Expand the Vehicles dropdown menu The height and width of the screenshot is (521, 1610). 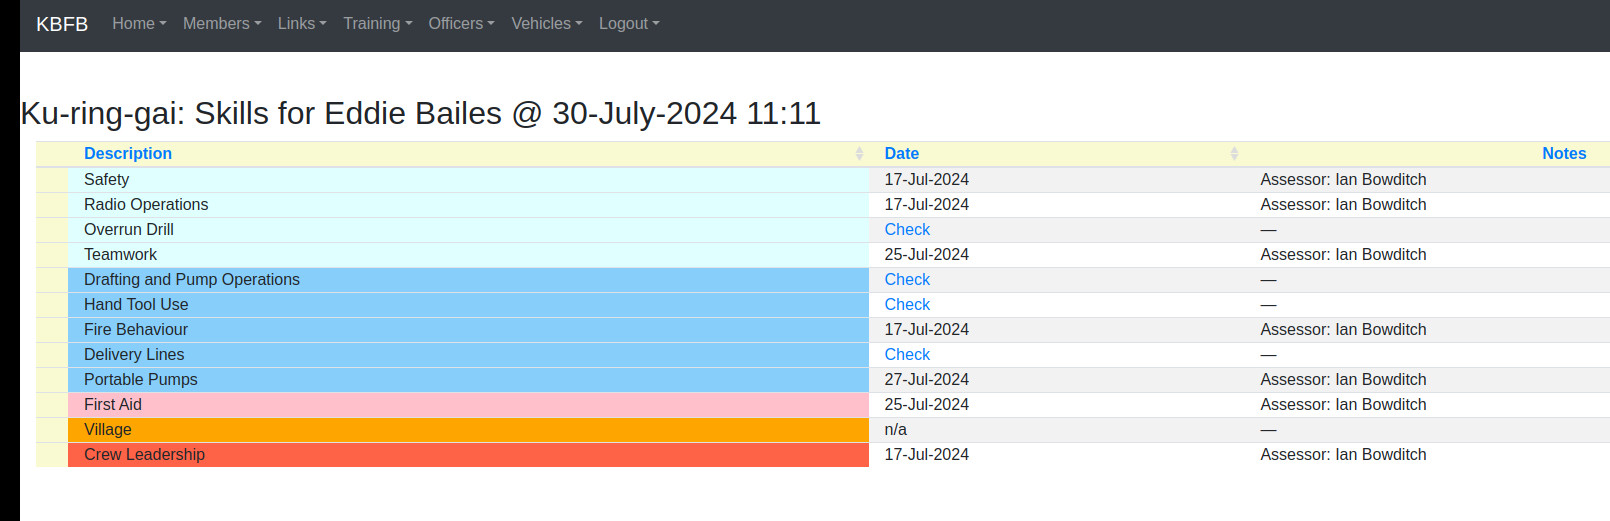pyautogui.click(x=547, y=24)
